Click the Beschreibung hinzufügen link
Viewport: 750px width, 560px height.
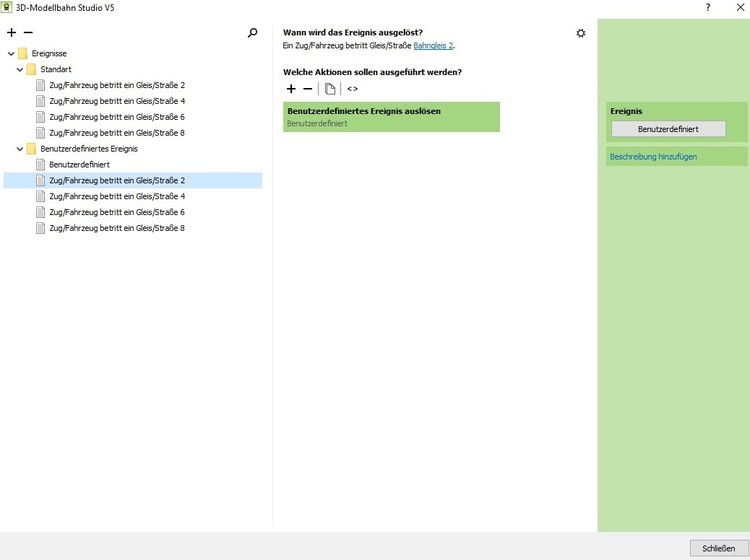(653, 156)
